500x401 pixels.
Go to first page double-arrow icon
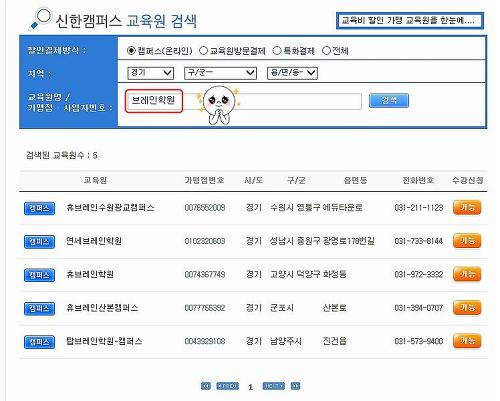[206, 386]
